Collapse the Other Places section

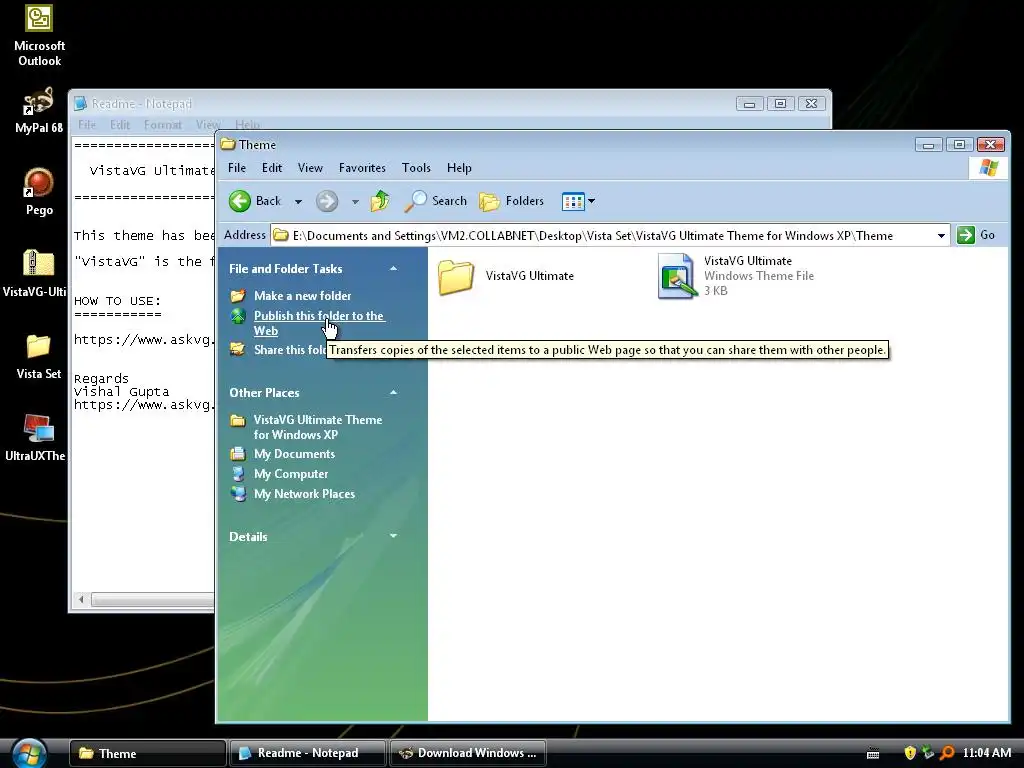point(393,392)
